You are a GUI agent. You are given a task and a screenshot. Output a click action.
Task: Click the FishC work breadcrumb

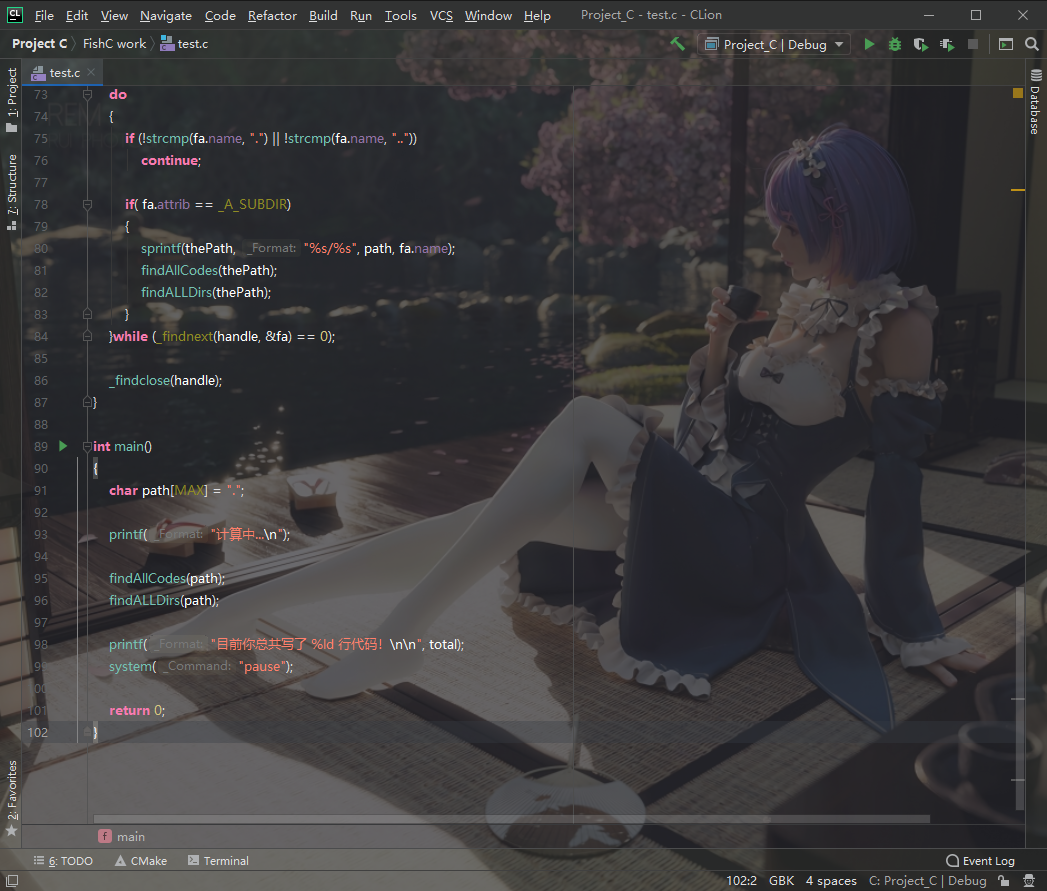click(x=114, y=44)
